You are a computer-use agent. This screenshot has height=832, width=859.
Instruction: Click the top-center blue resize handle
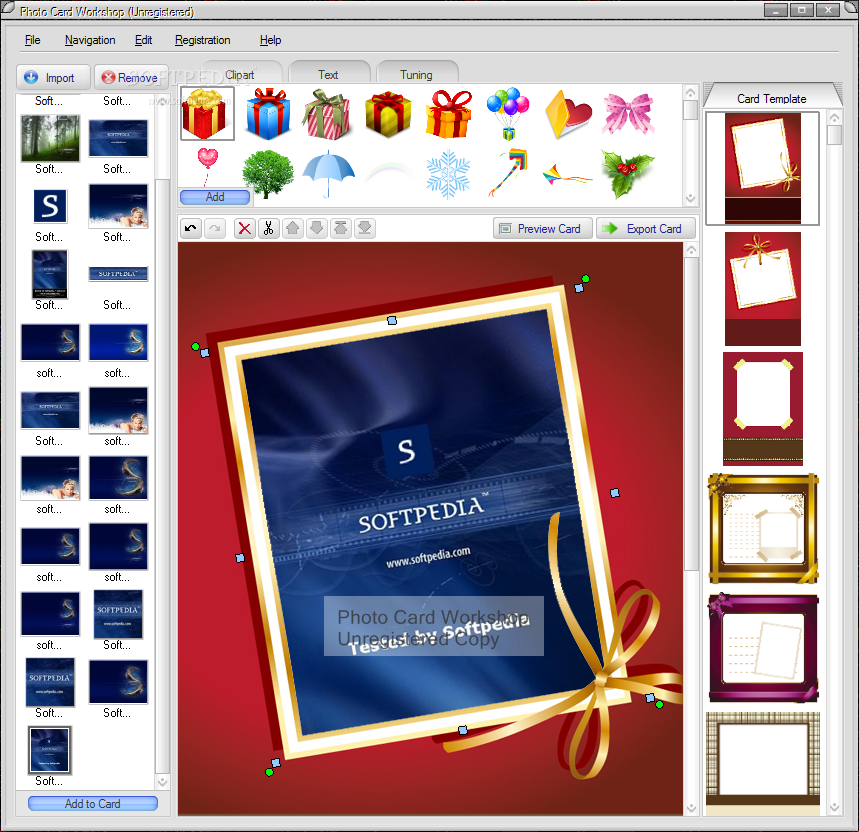[x=392, y=320]
